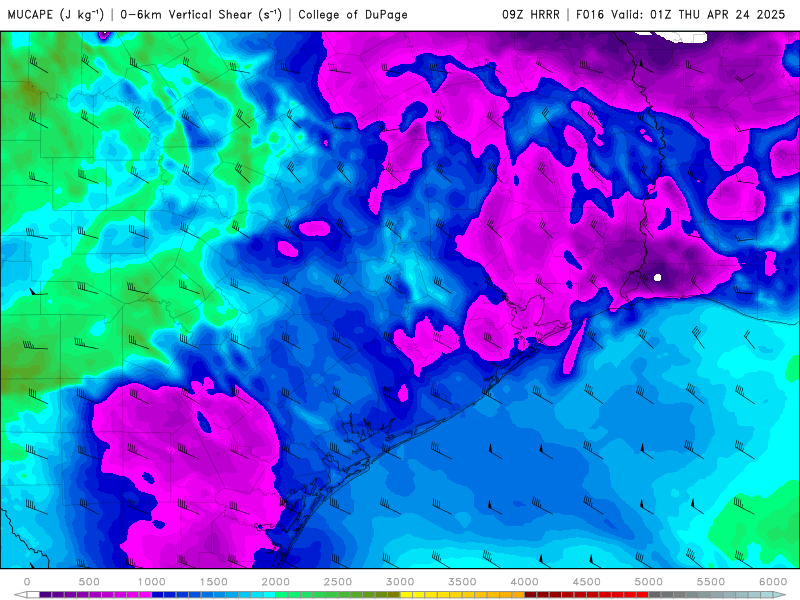Click the right arrow tip of the color bar
Screen dimensions: 800x600
(x=781, y=594)
